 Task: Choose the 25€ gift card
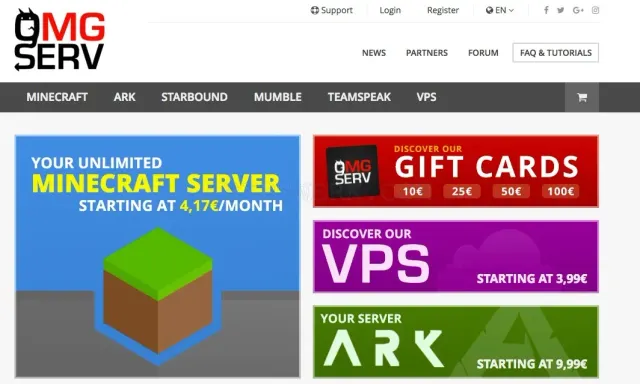462,191
